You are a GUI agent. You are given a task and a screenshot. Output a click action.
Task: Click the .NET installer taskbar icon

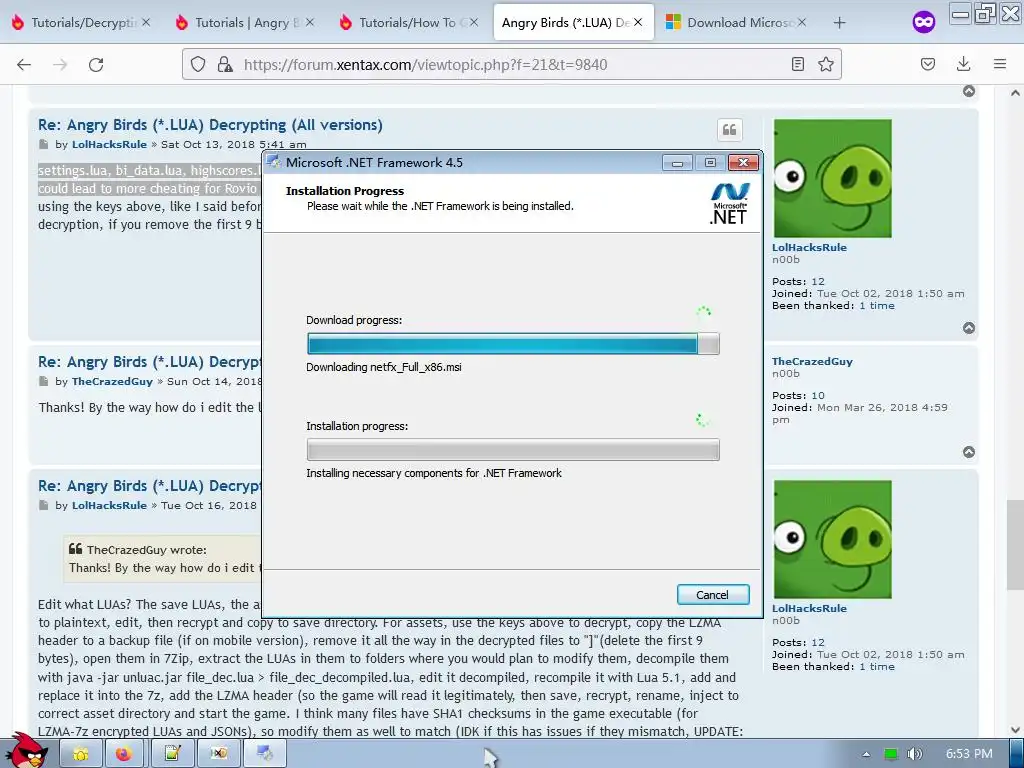tap(264, 754)
